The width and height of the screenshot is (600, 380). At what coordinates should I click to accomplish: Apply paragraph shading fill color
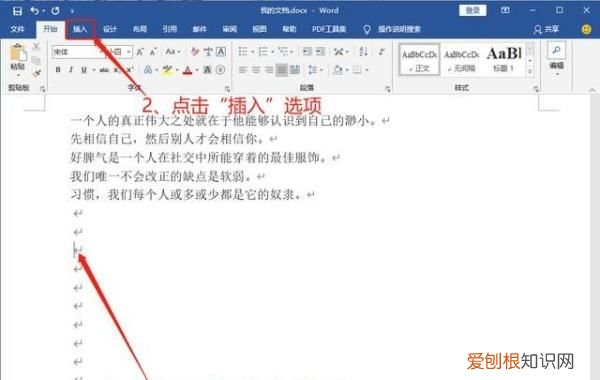[338, 70]
